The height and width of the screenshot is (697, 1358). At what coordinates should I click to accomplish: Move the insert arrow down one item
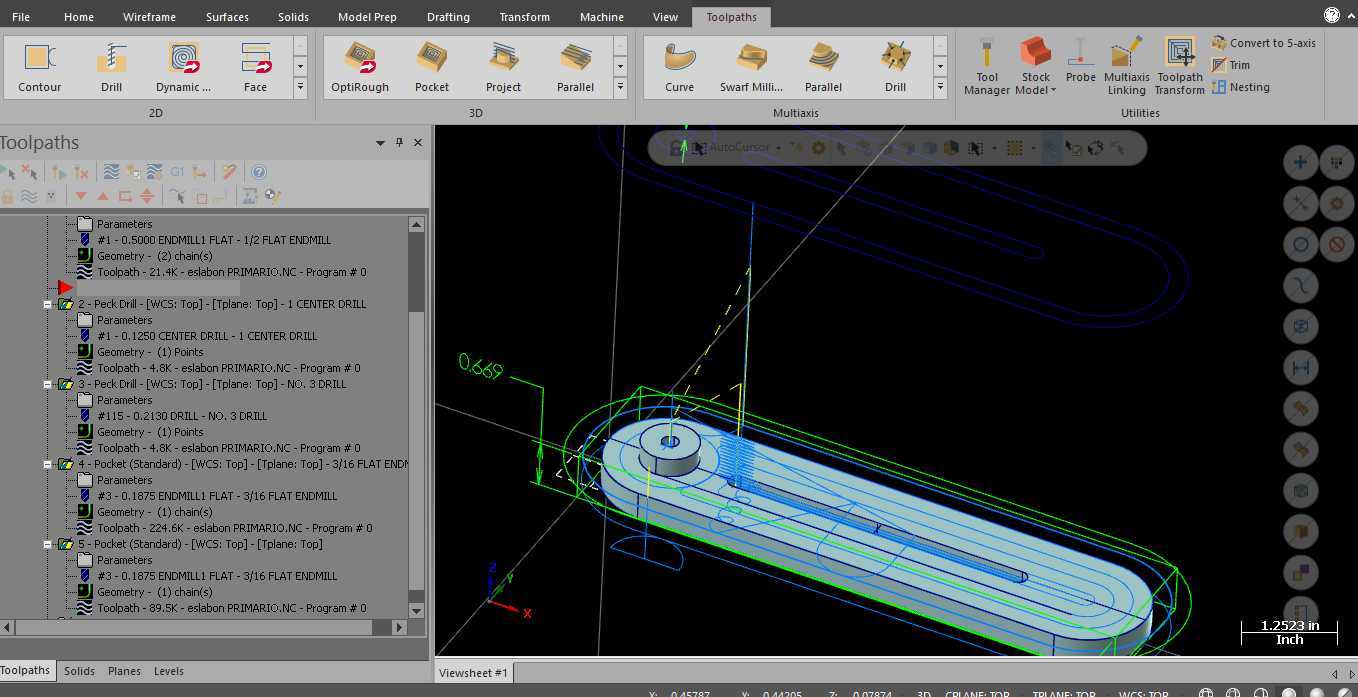click(x=81, y=196)
